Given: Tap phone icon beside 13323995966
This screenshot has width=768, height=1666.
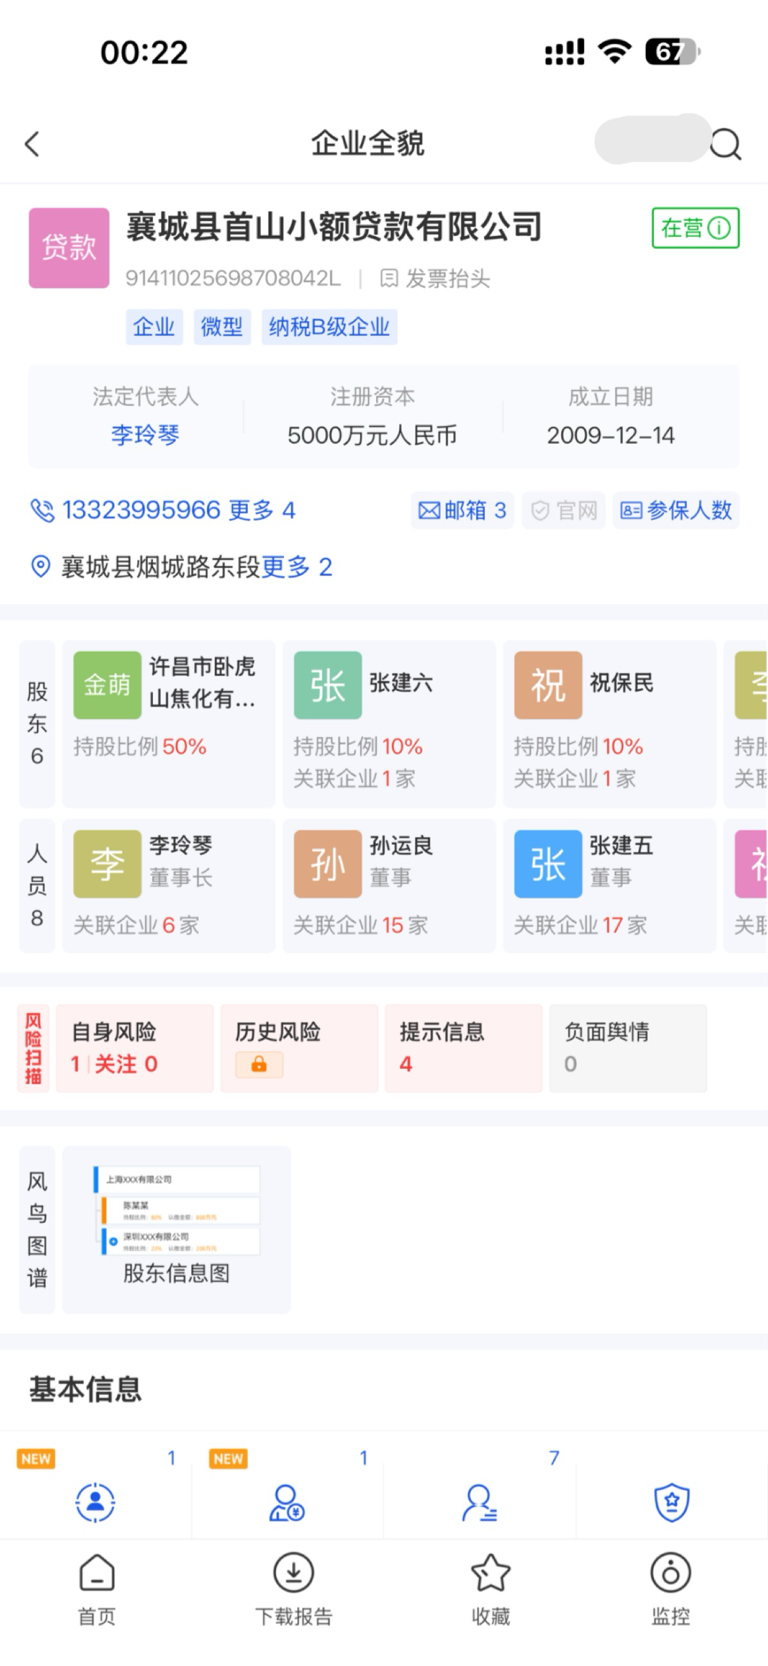Looking at the screenshot, I should tap(42, 511).
